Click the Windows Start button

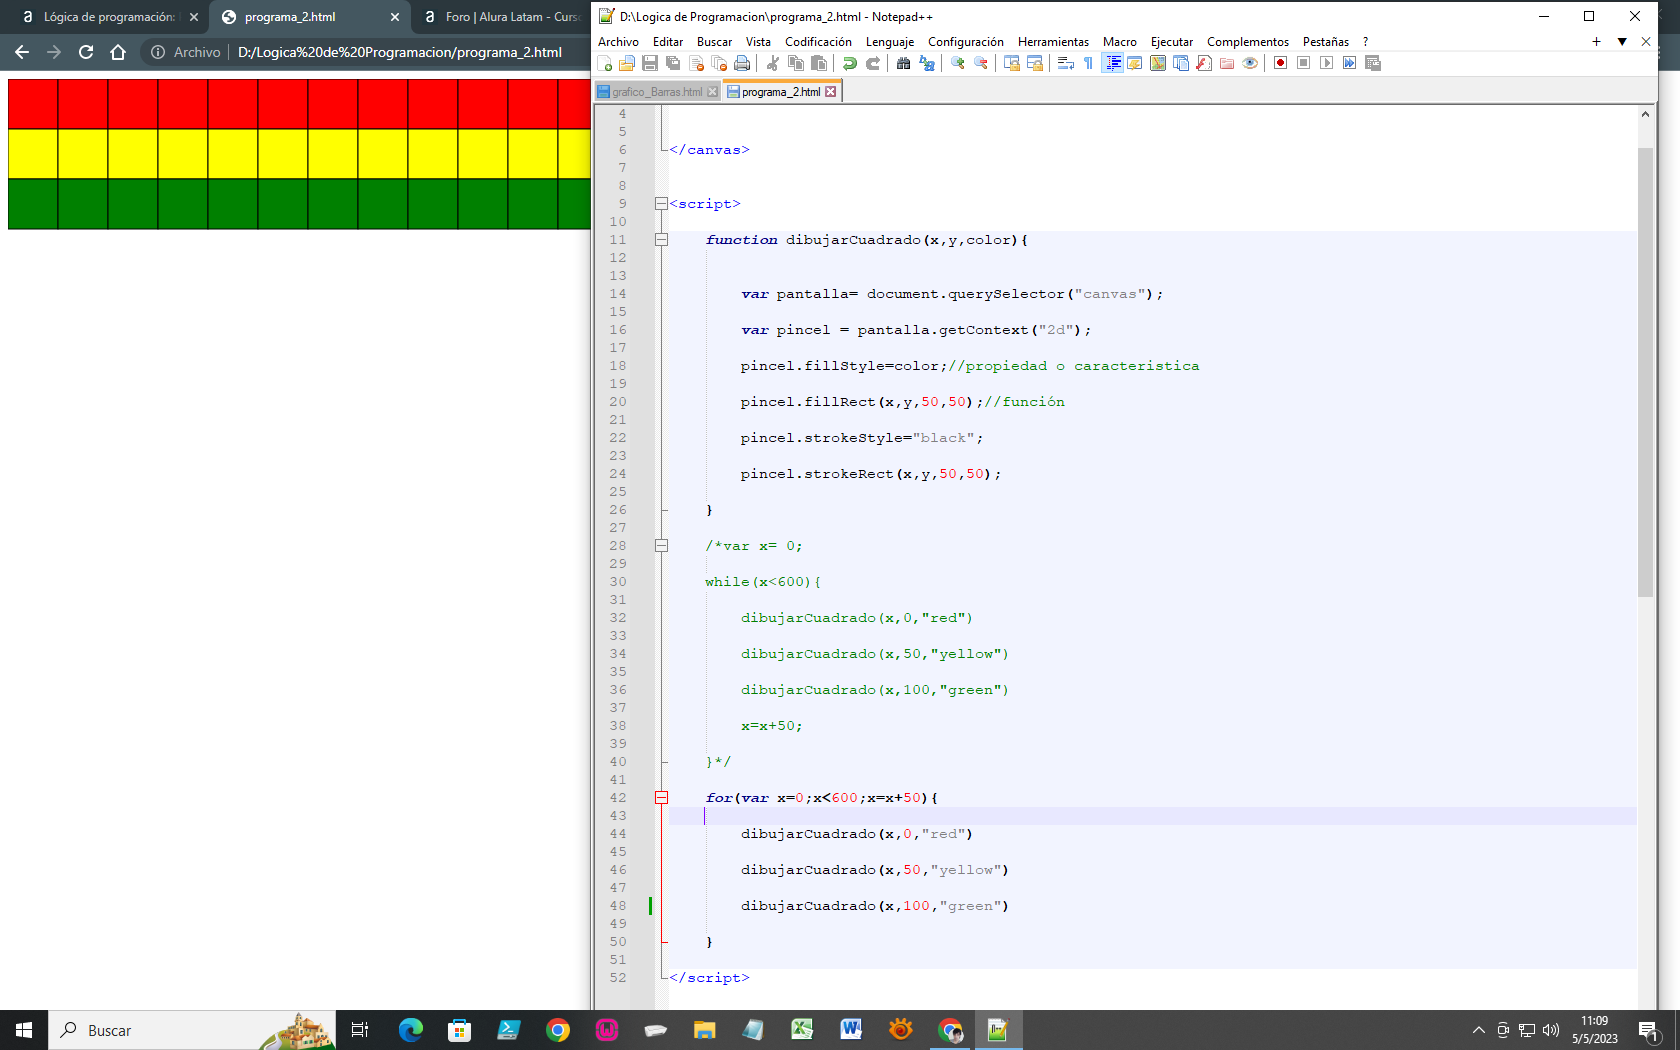(x=24, y=1030)
